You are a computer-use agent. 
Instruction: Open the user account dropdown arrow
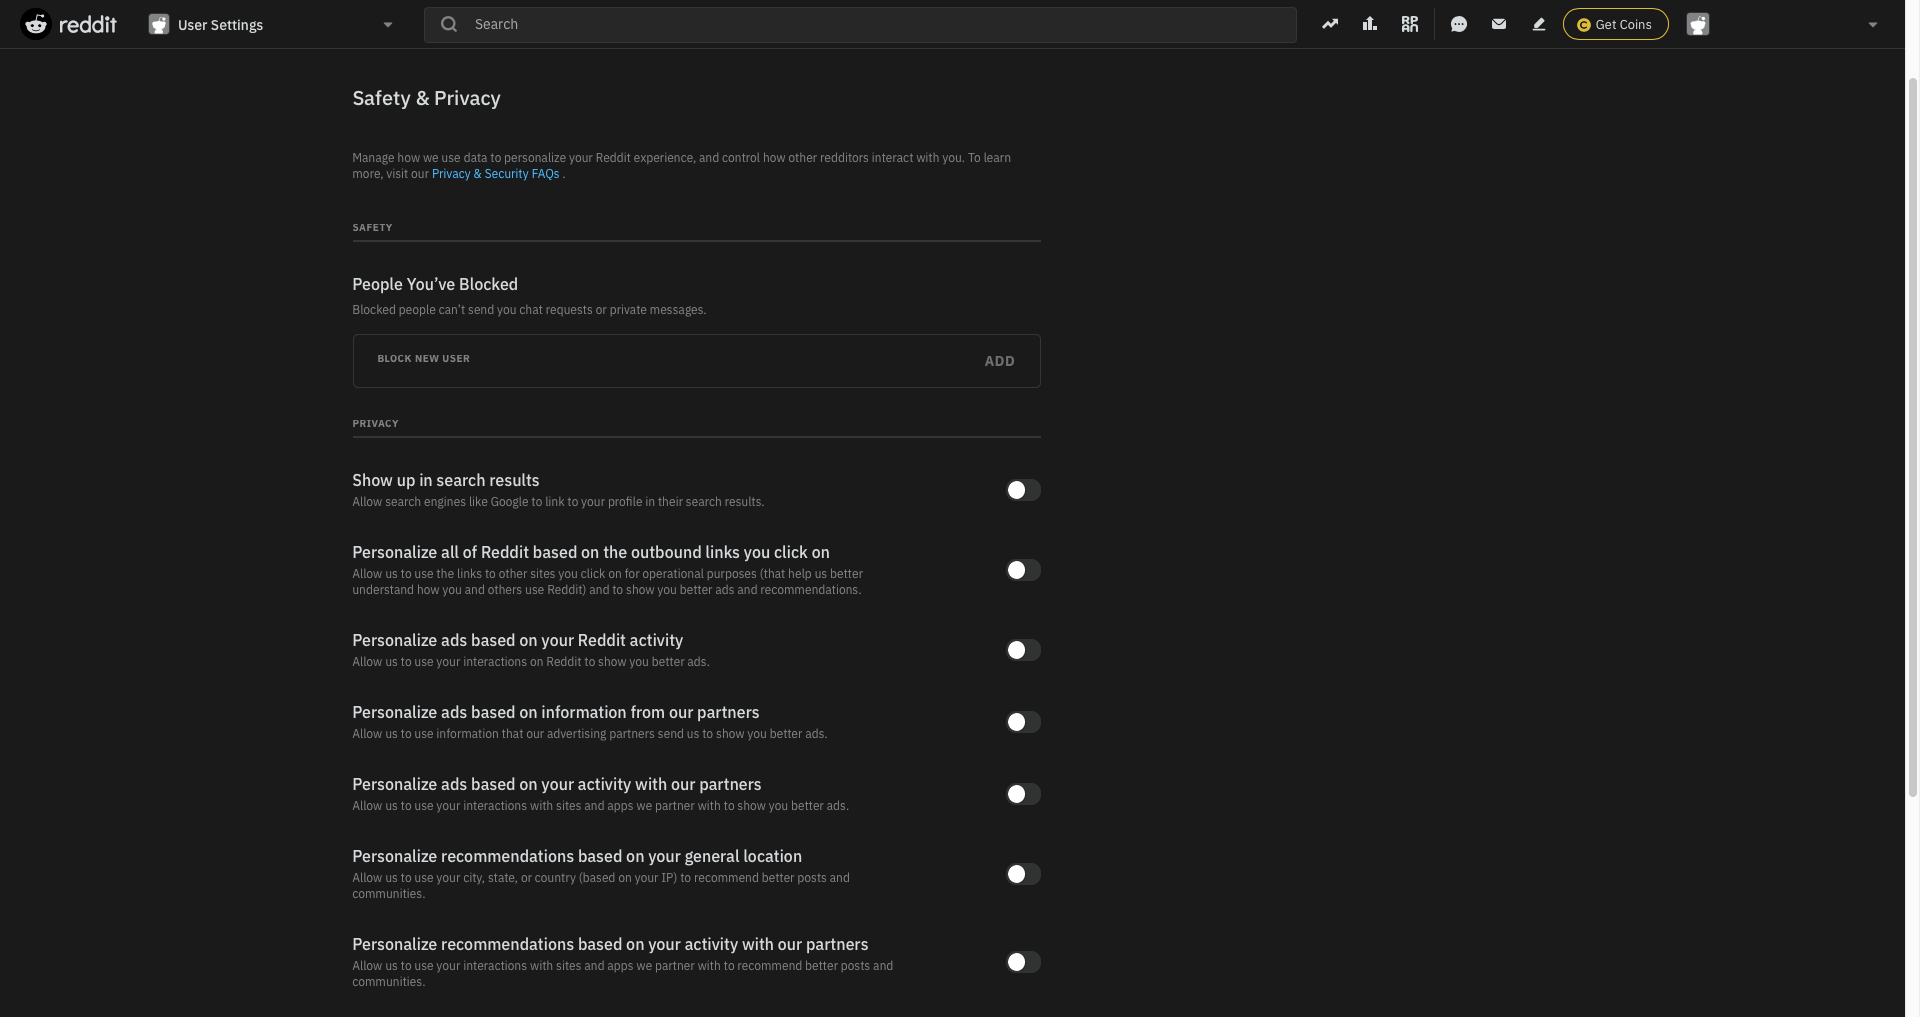[1873, 25]
